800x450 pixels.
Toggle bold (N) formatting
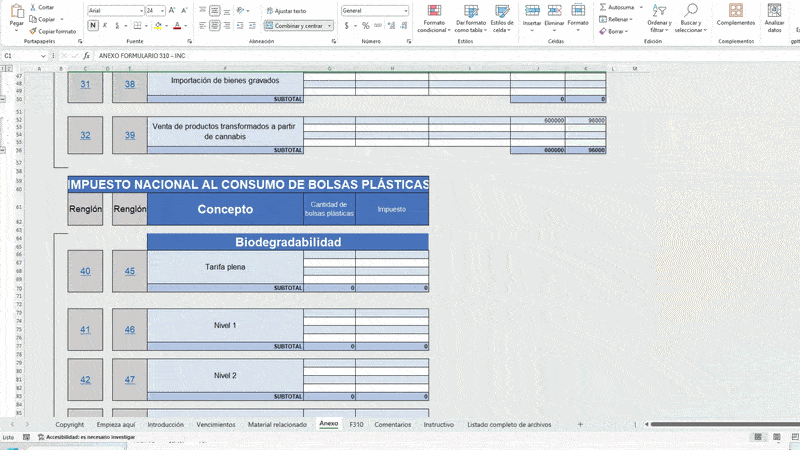(91, 25)
